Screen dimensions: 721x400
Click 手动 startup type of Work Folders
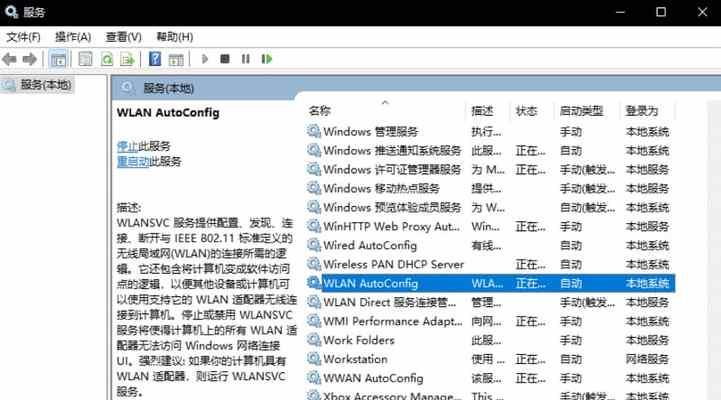pos(571,340)
